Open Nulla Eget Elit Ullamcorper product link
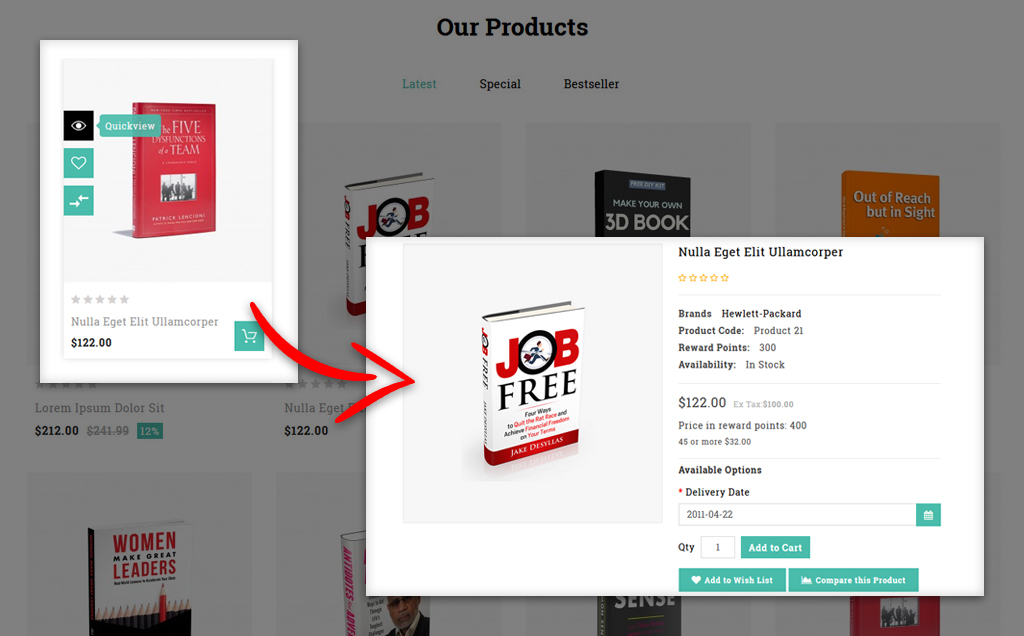This screenshot has width=1024, height=636. point(145,321)
